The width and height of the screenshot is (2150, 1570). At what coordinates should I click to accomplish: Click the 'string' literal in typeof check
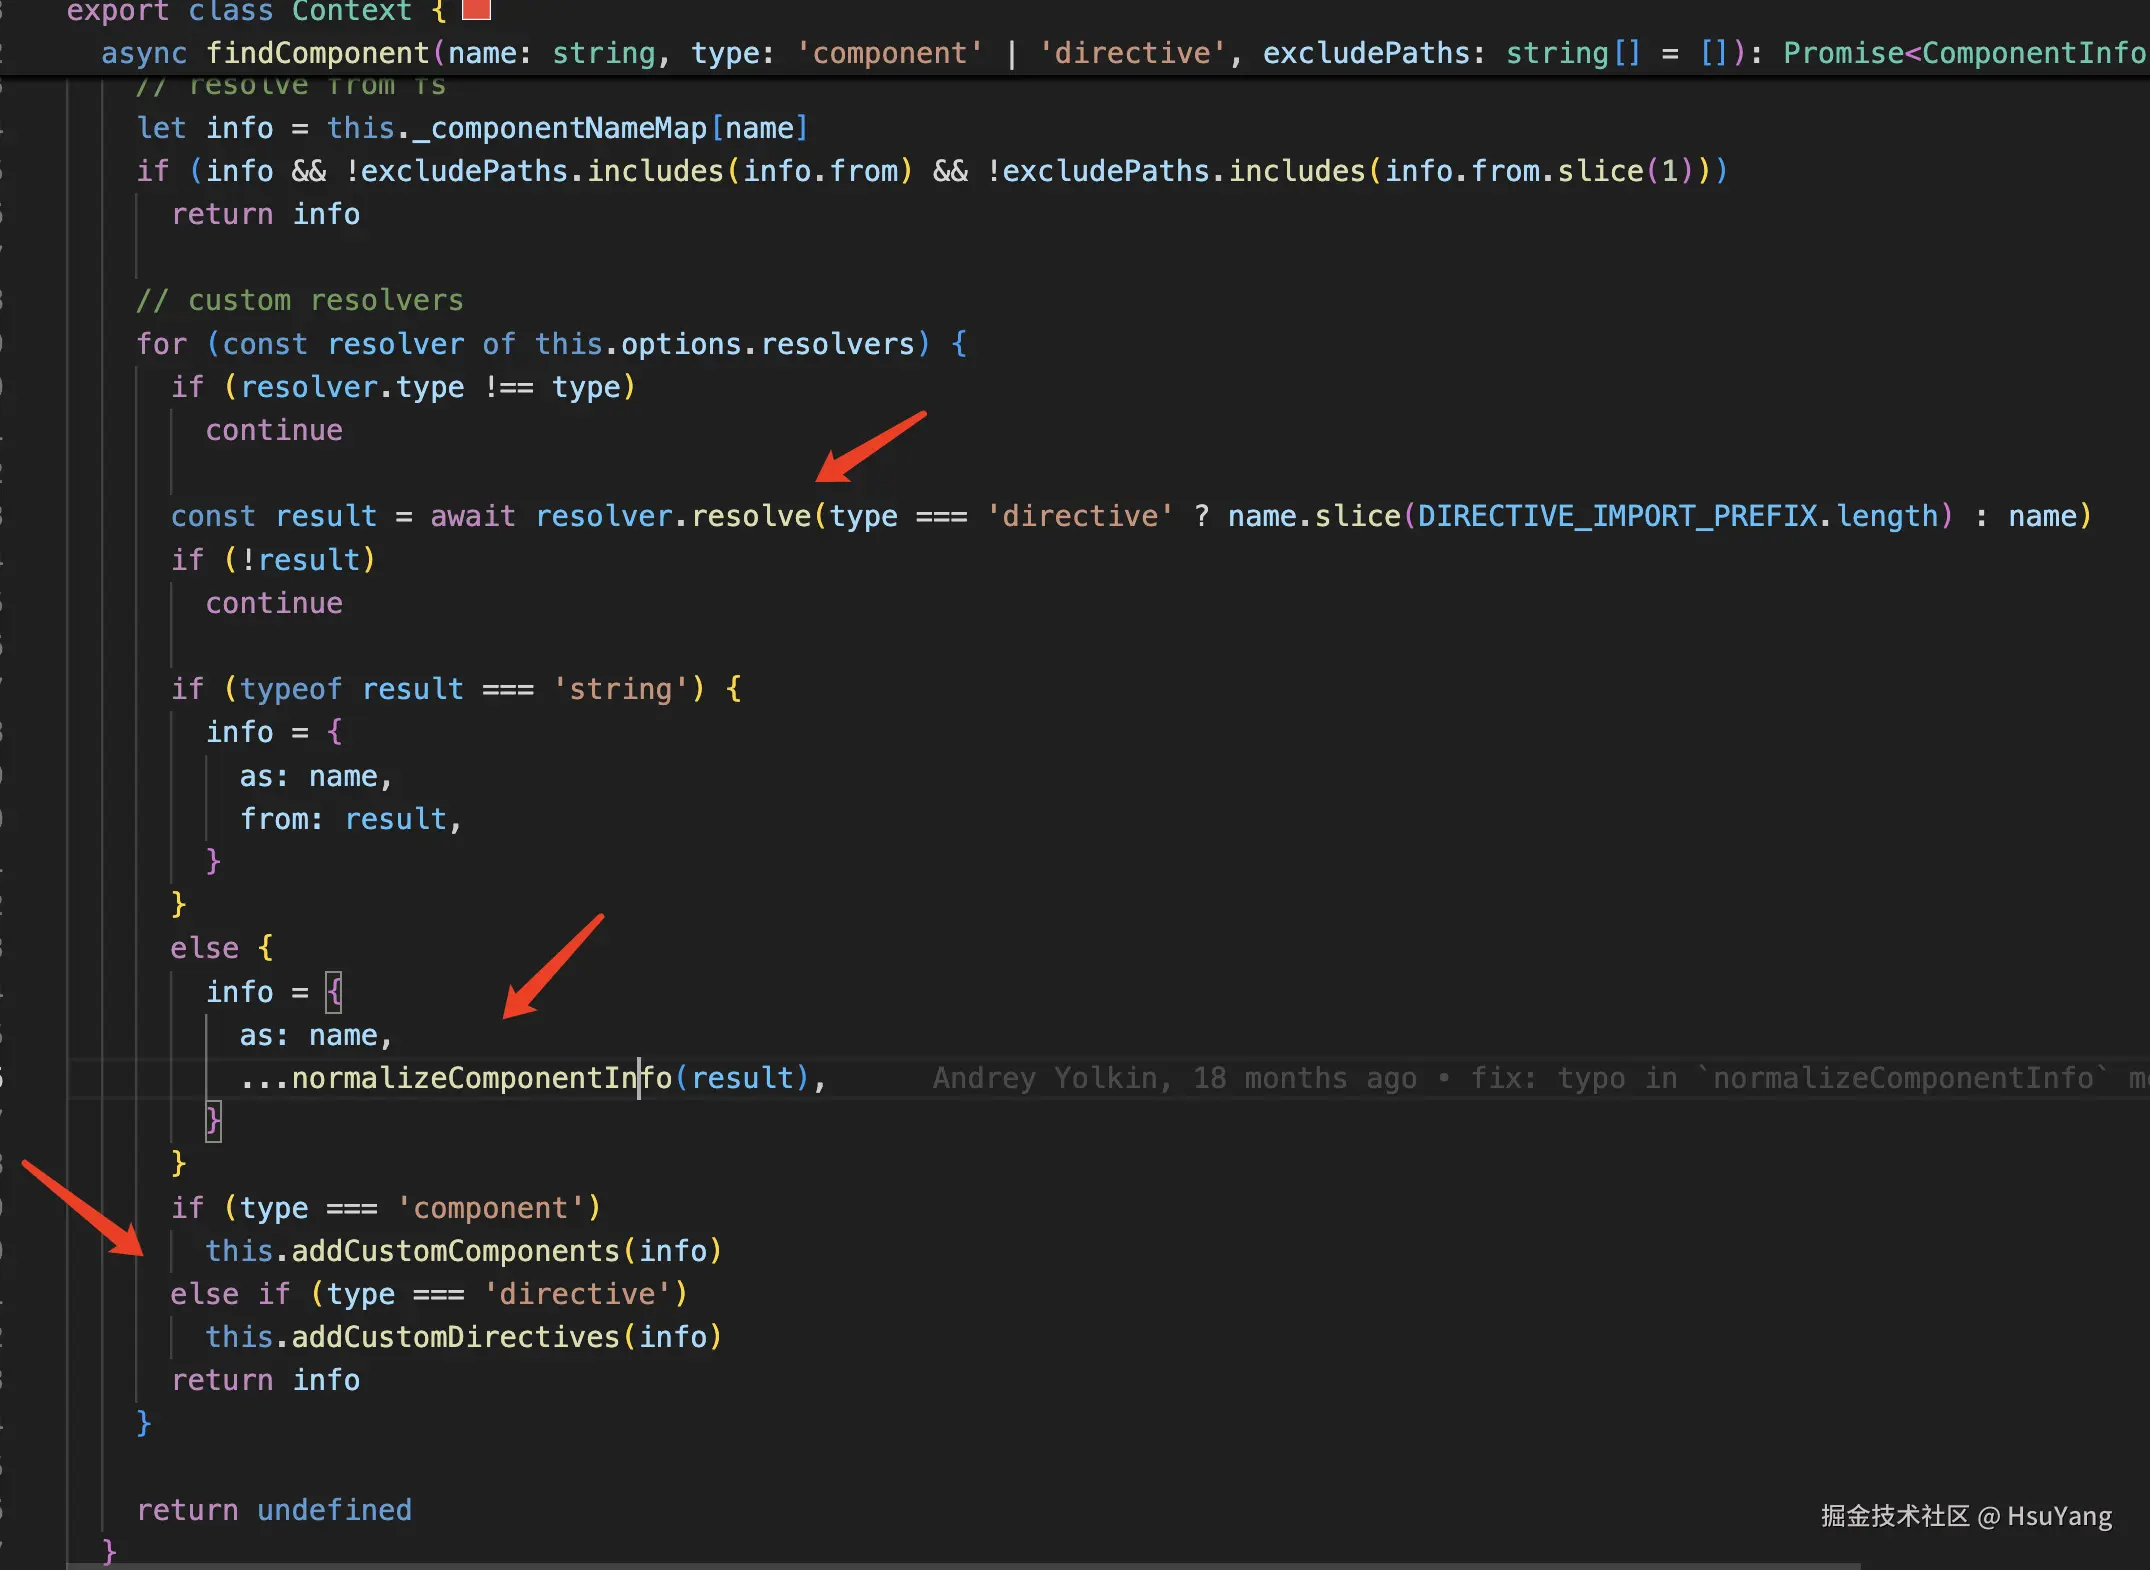pyautogui.click(x=620, y=689)
